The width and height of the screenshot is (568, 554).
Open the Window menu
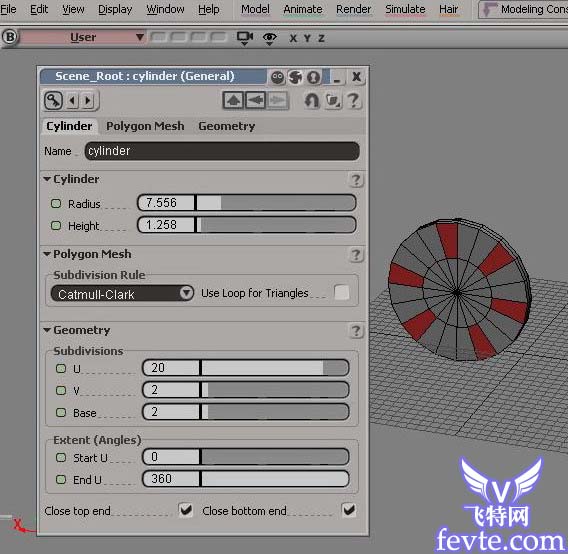point(165,9)
